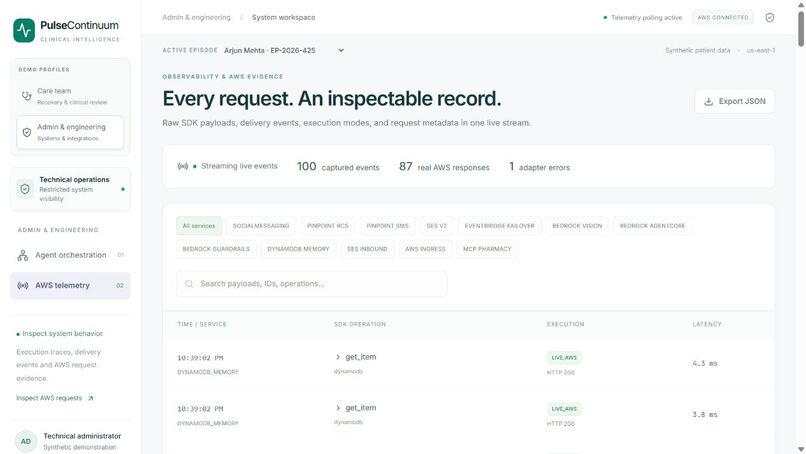Viewport: 806px width, 454px height.
Task: Open Technical operations card
Action: pyautogui.click(x=70, y=189)
